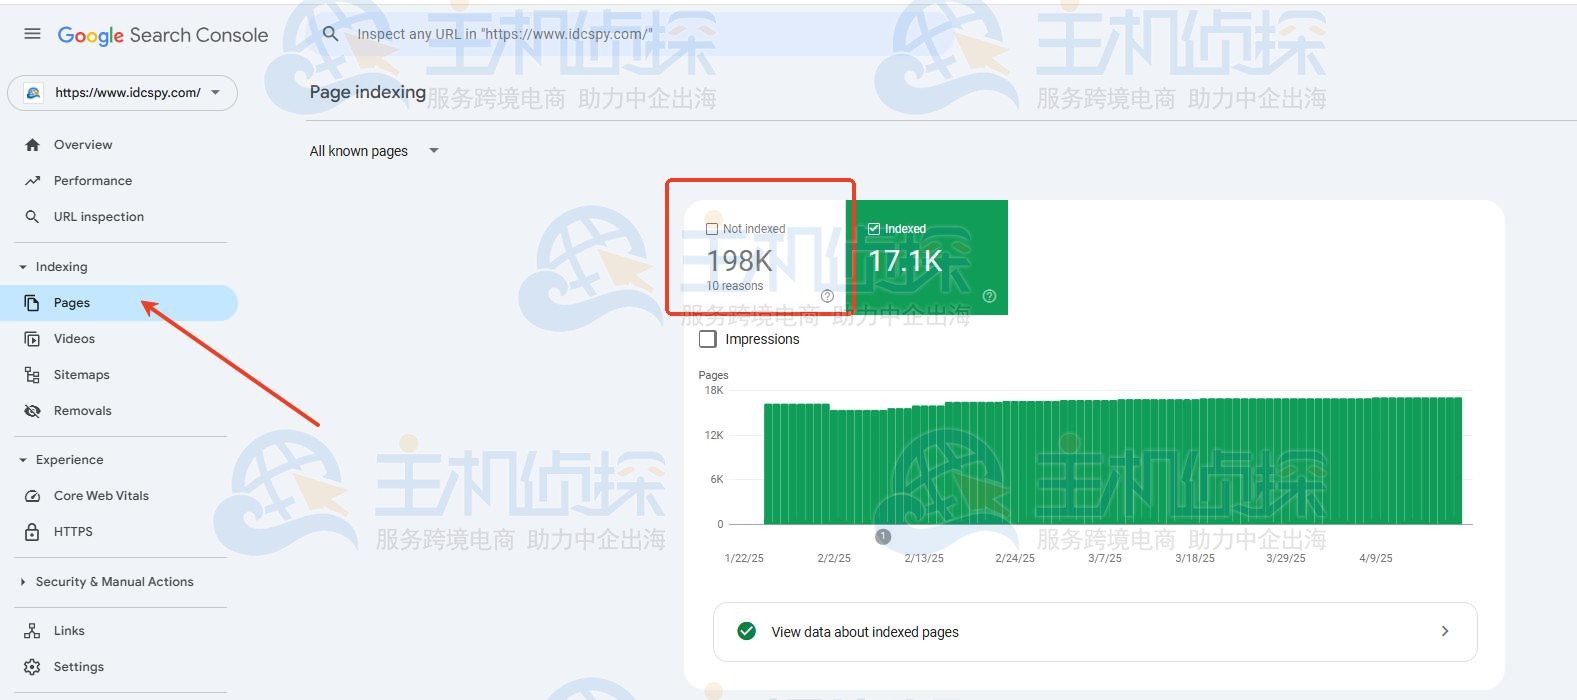
Task: Open Settings in the sidebar
Action: click(78, 667)
